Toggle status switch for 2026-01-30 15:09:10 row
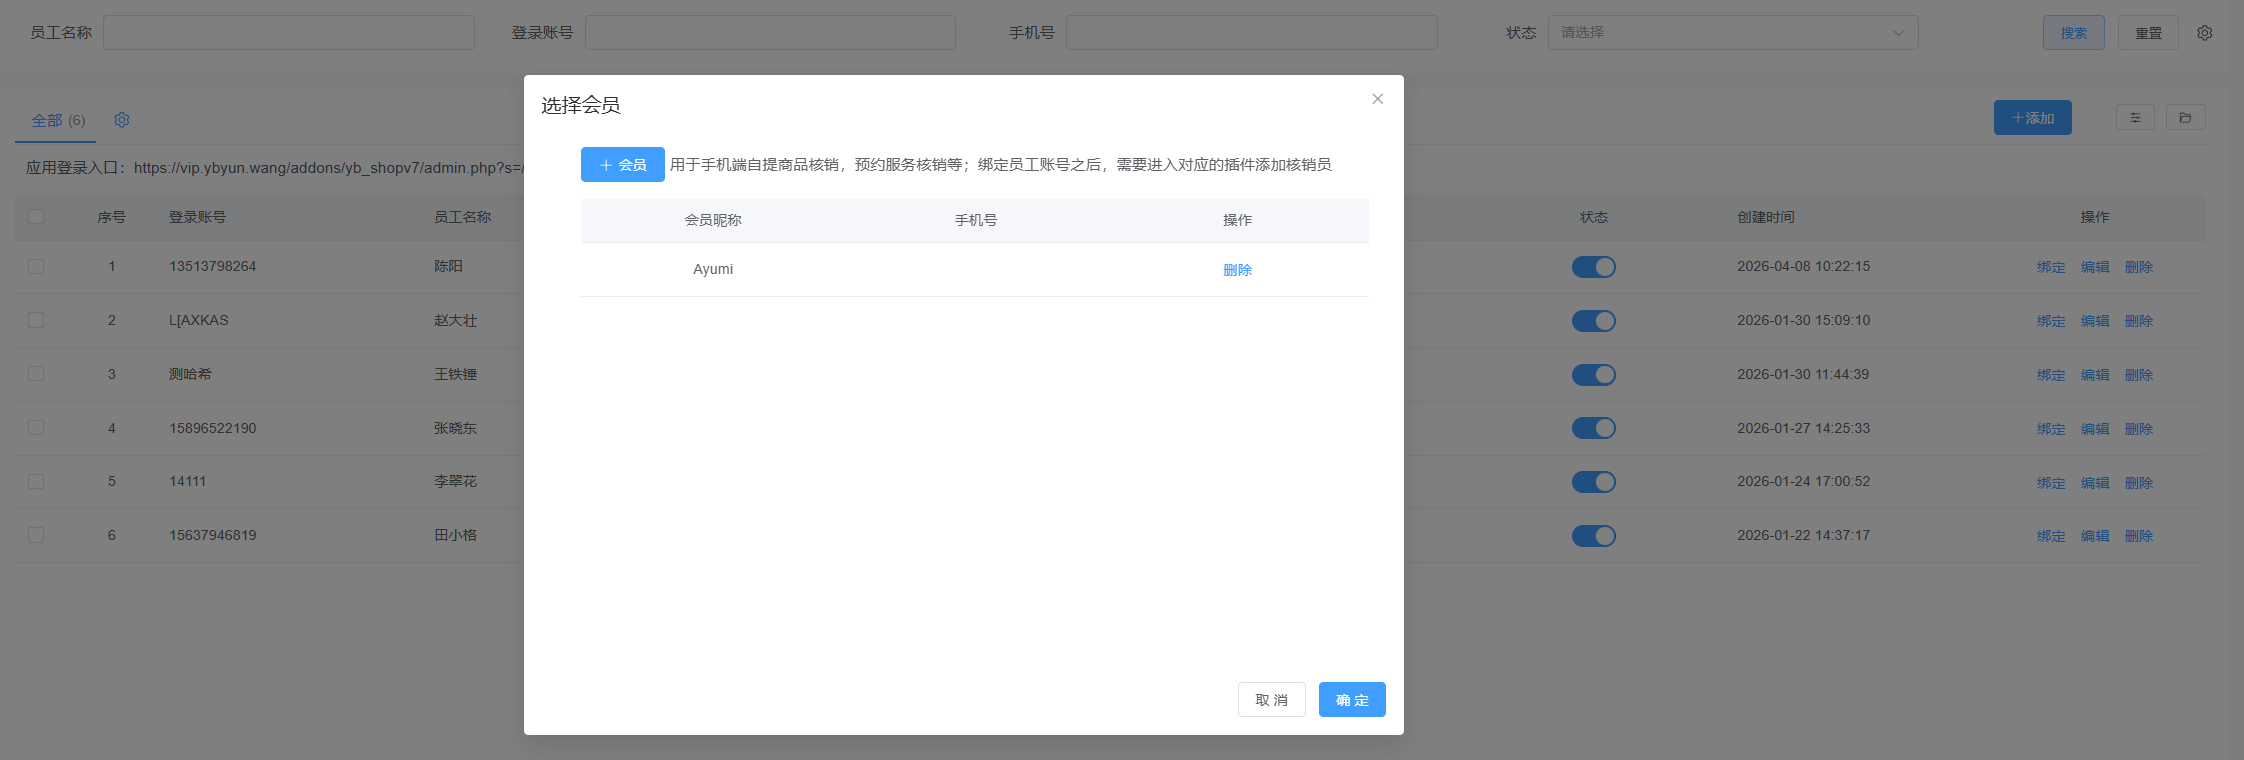2244x760 pixels. pos(1593,321)
